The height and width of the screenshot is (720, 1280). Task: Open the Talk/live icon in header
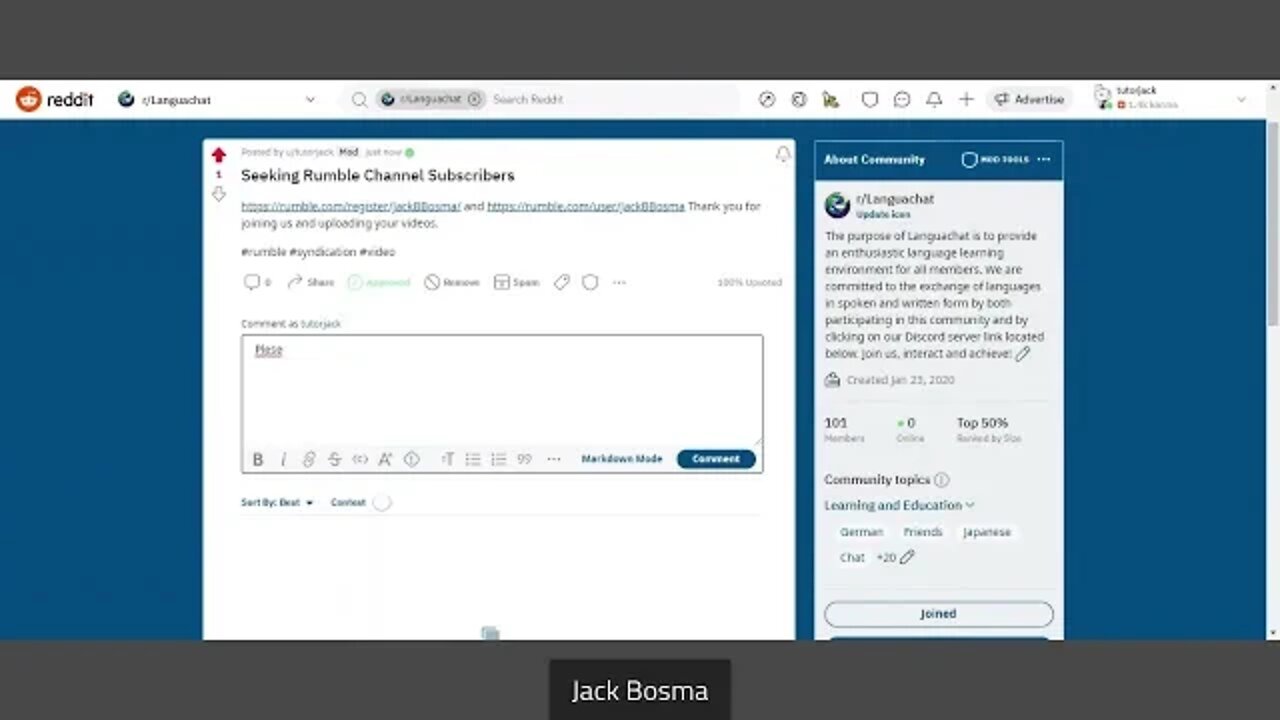point(830,99)
